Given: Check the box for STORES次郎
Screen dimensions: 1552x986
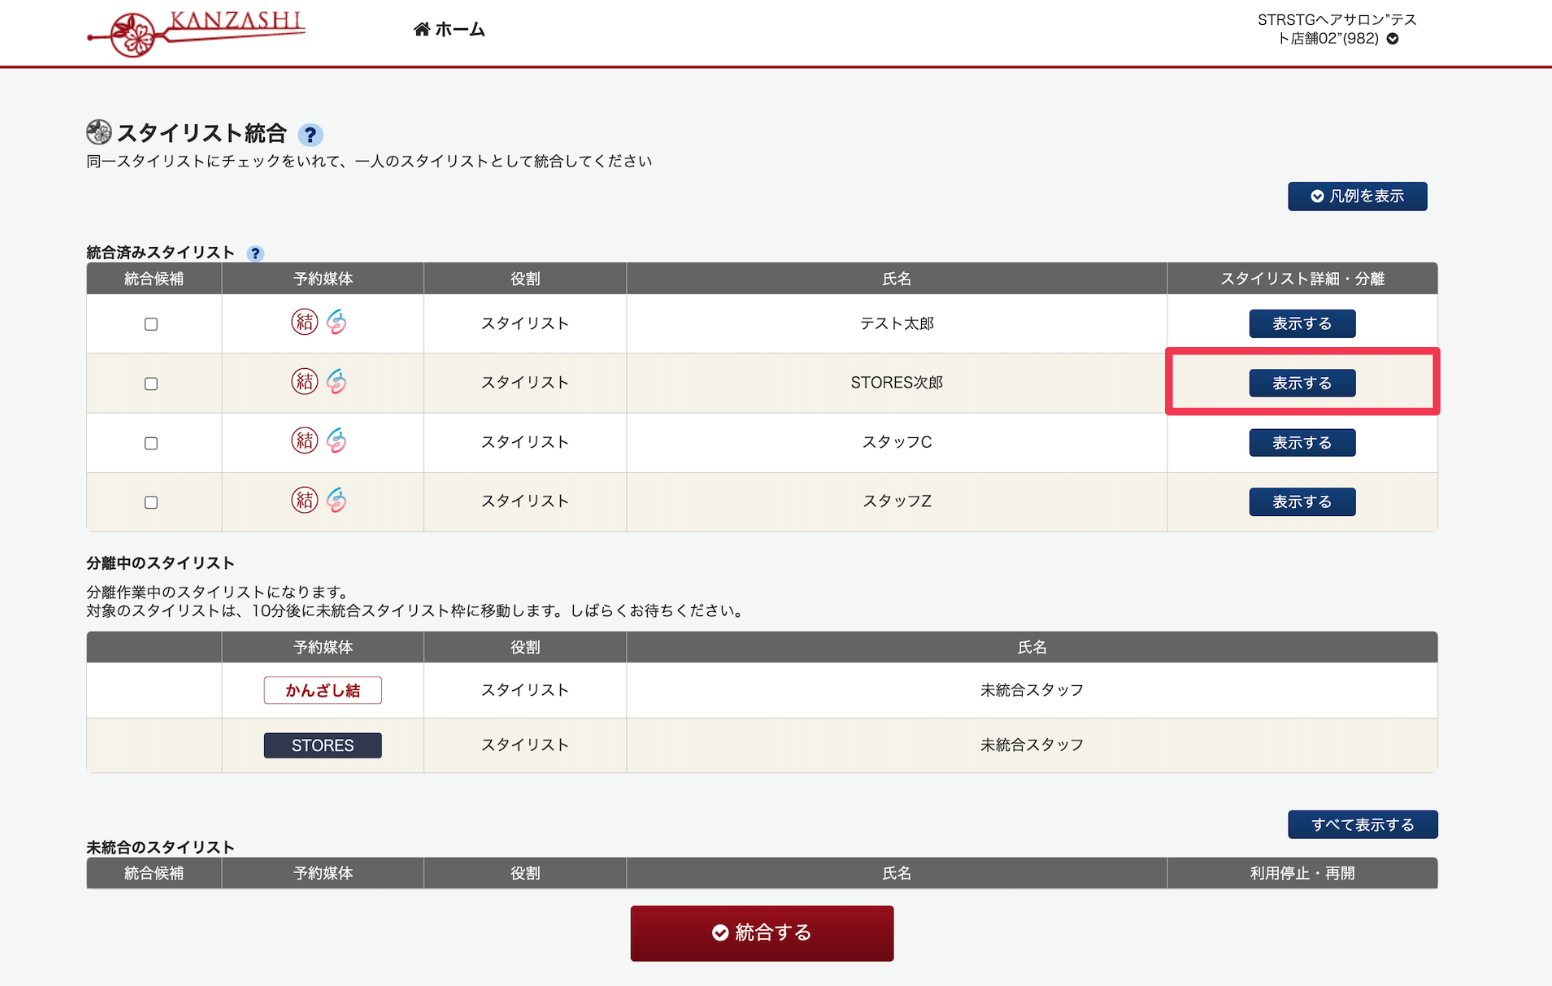Looking at the screenshot, I should [151, 384].
